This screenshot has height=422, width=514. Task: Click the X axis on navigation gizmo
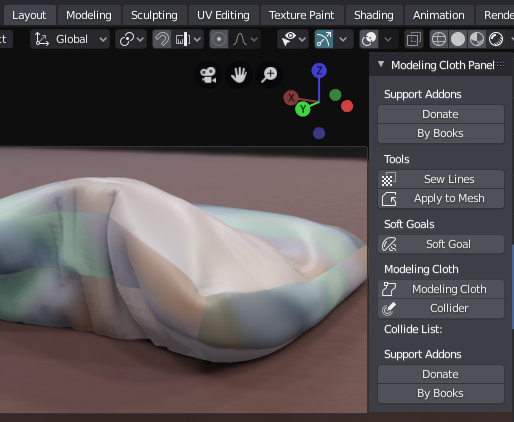point(291,98)
